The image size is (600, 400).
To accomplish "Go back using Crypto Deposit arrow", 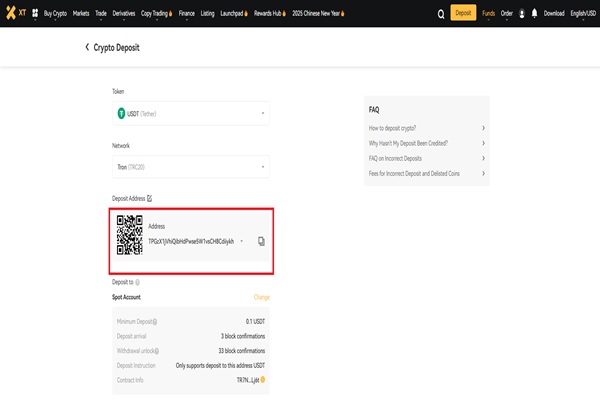I will (x=87, y=47).
